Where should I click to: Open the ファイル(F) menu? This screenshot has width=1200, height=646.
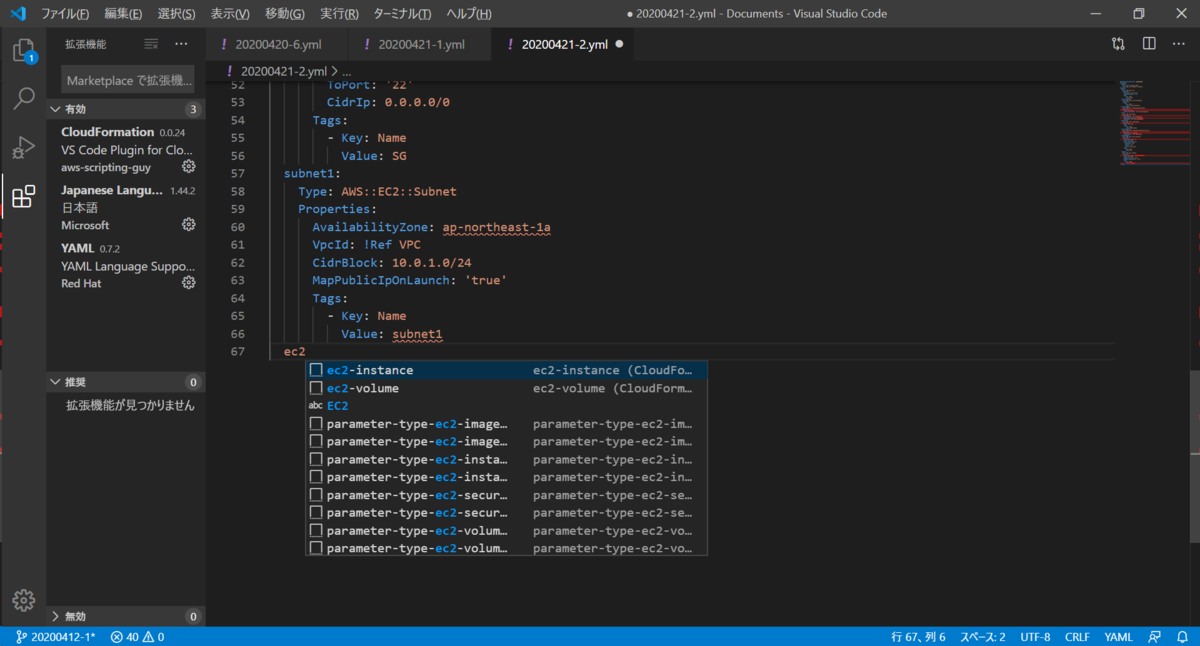[65, 14]
